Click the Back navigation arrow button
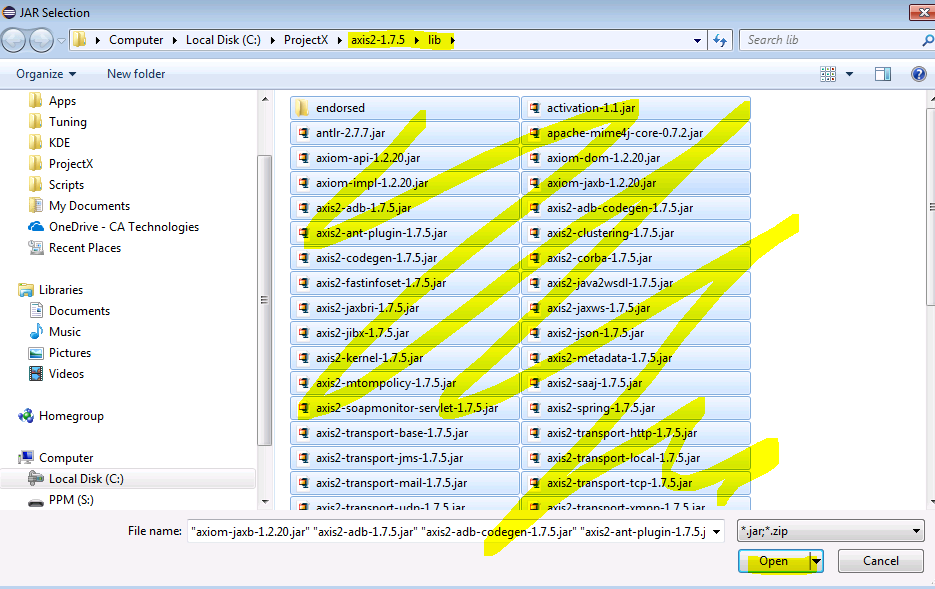 (14, 41)
